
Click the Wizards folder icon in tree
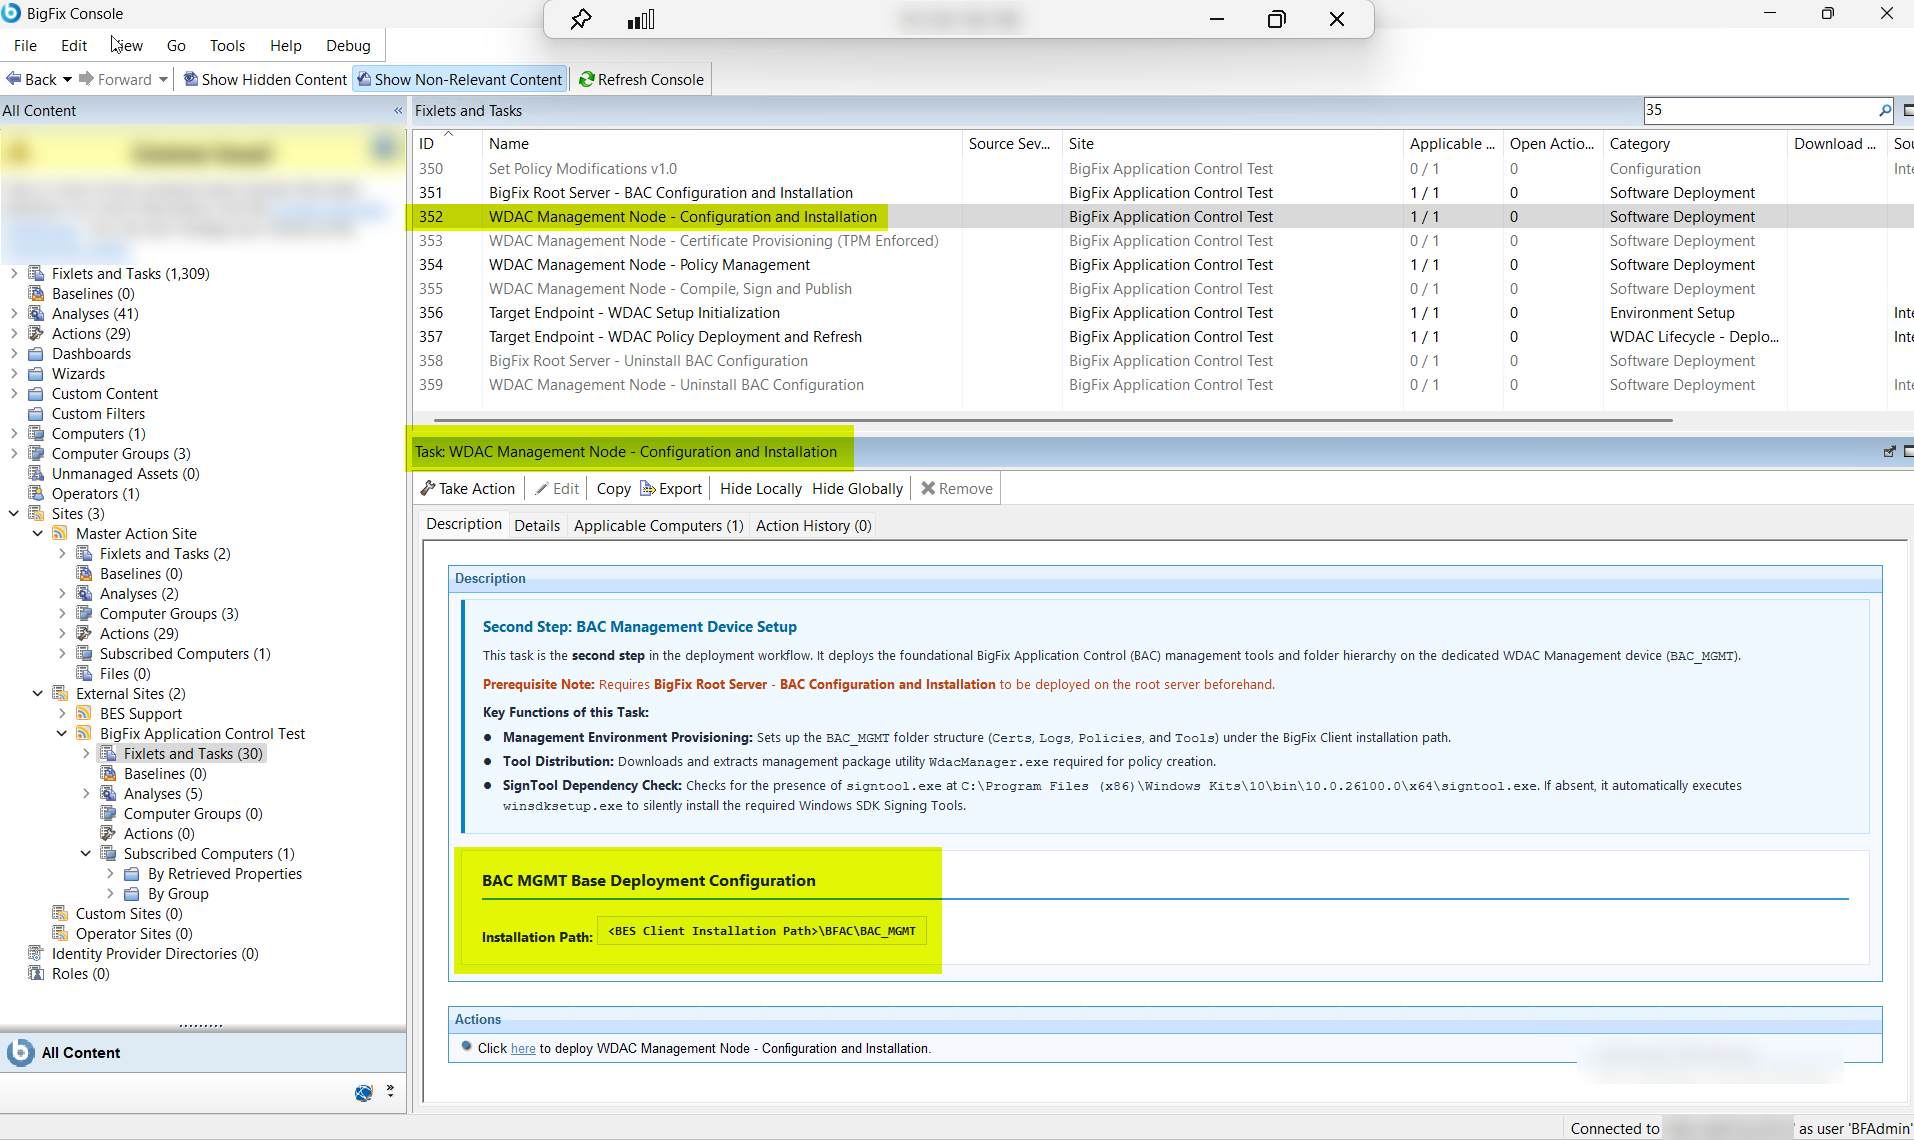tap(36, 374)
